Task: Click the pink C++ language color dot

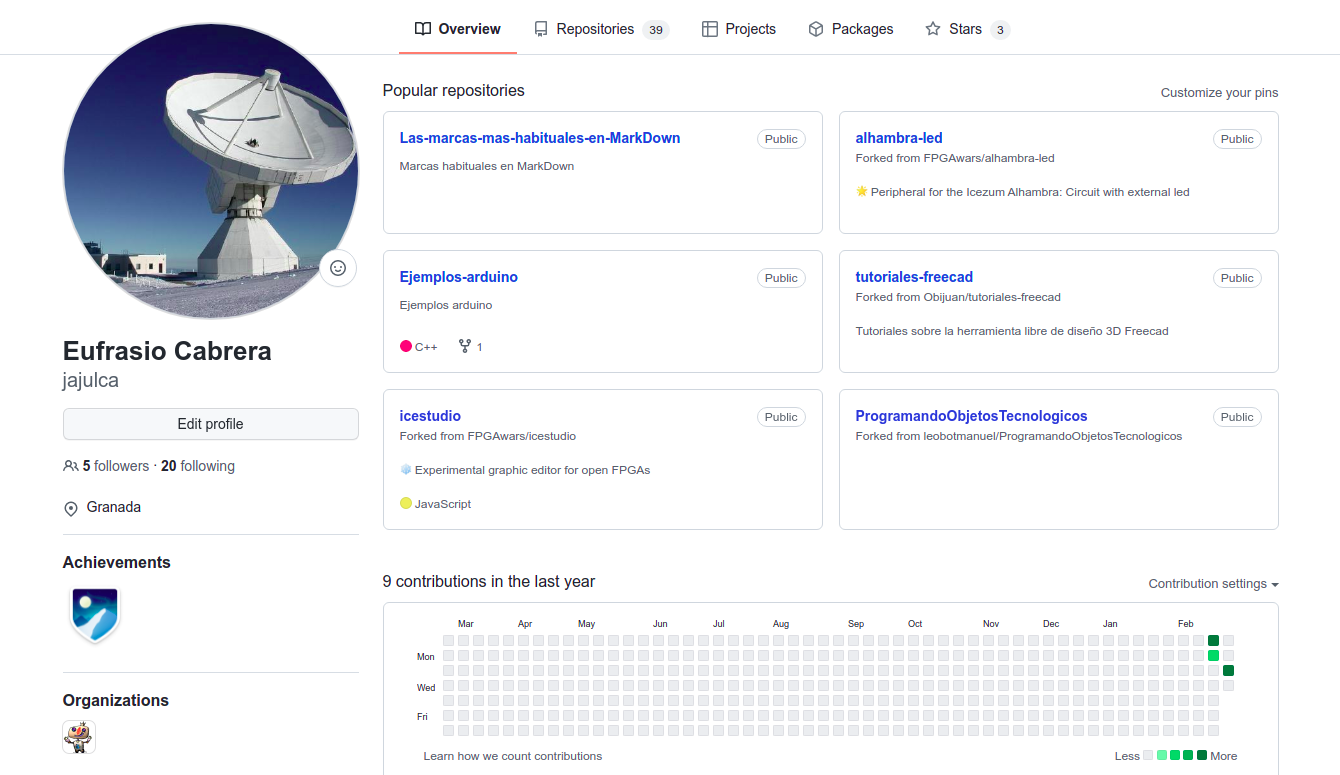Action: click(406, 347)
